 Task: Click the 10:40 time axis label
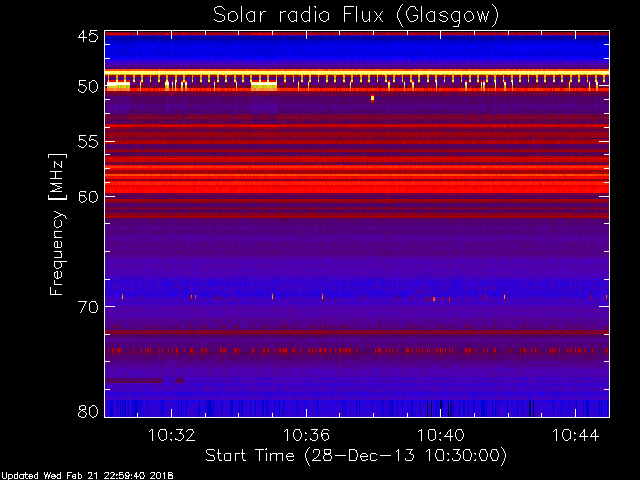click(440, 435)
